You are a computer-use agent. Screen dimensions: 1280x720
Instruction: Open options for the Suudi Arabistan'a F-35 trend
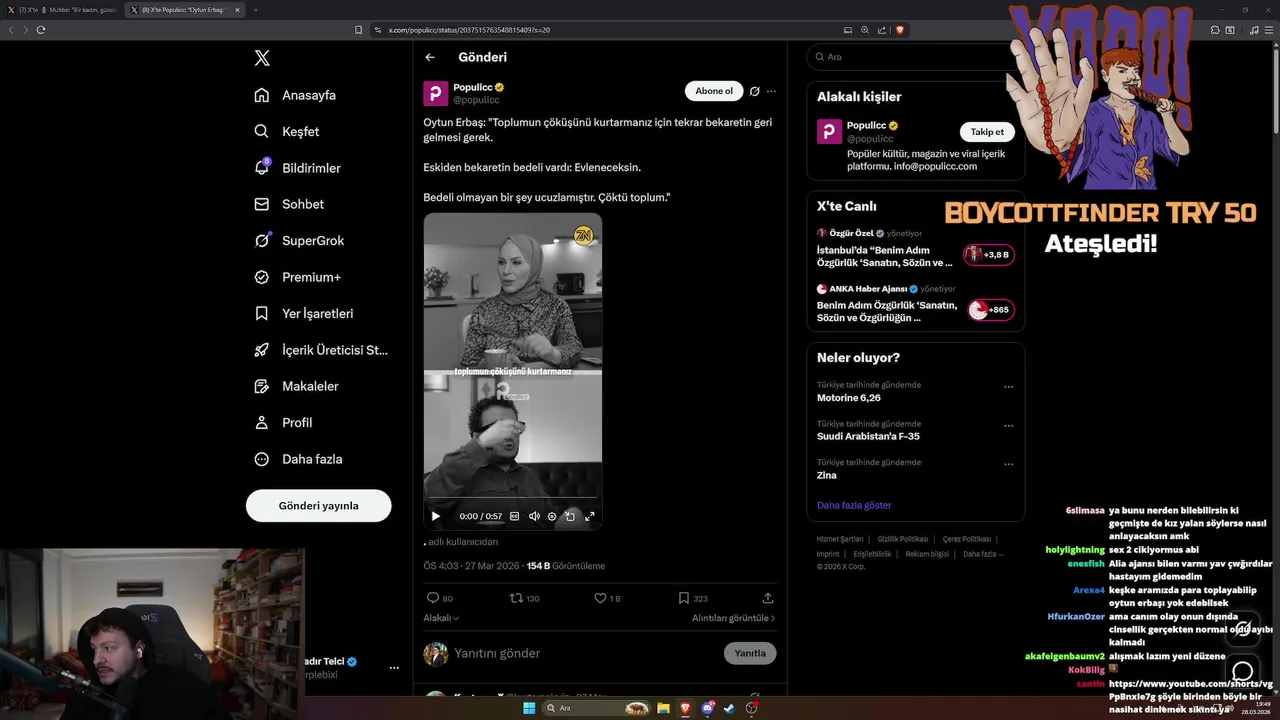click(x=1008, y=425)
